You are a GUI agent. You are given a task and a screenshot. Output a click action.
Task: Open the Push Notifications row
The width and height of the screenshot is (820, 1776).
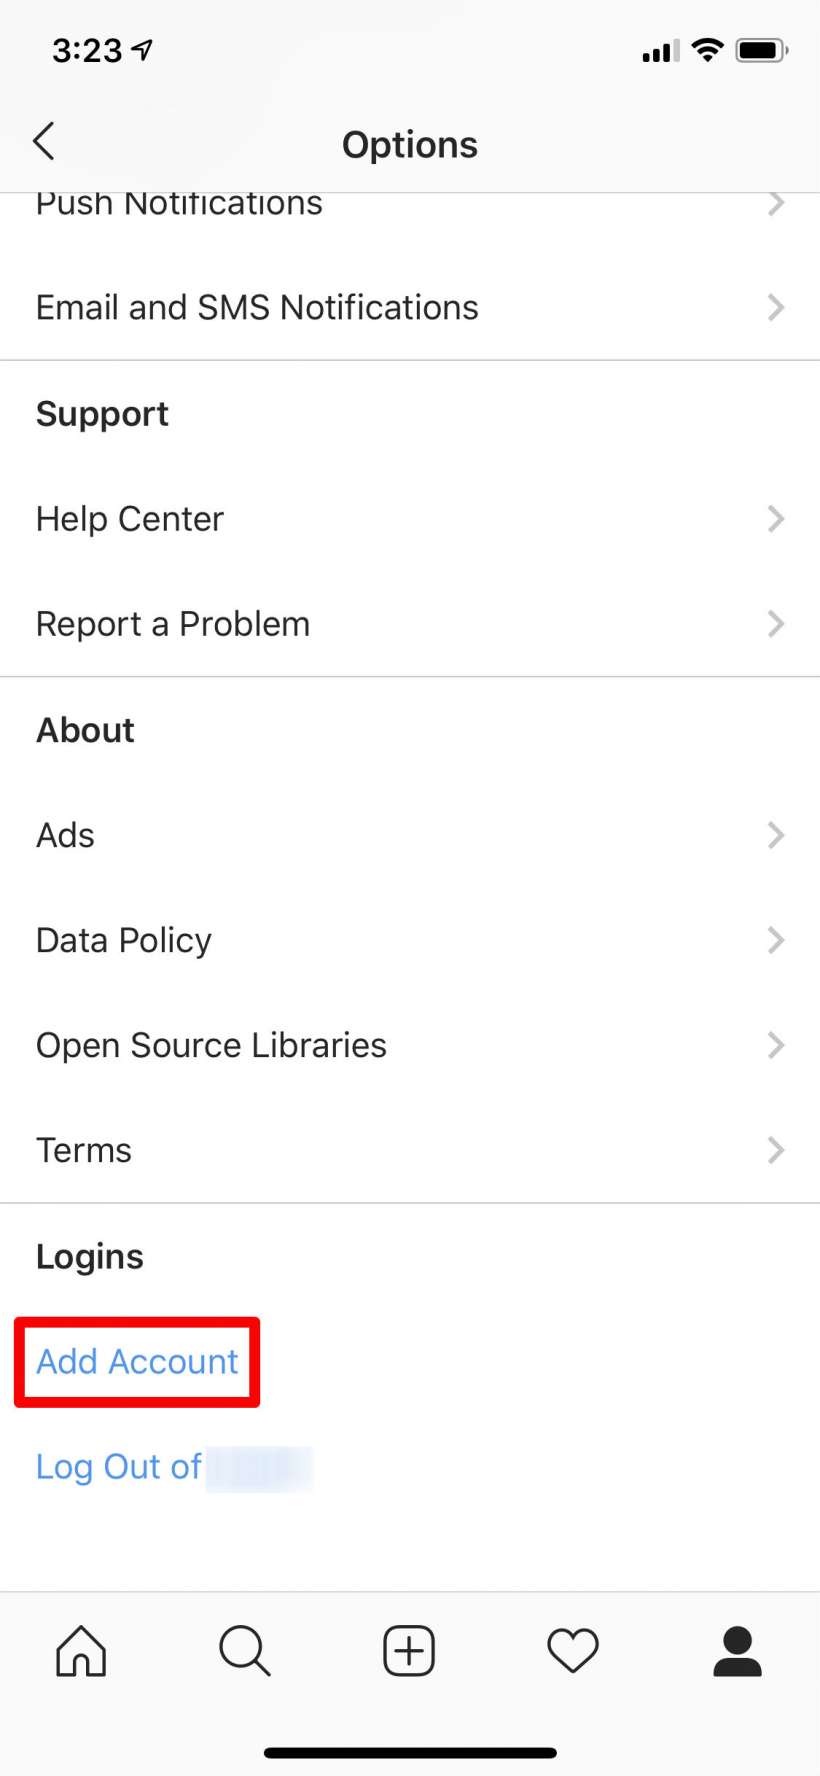click(410, 202)
